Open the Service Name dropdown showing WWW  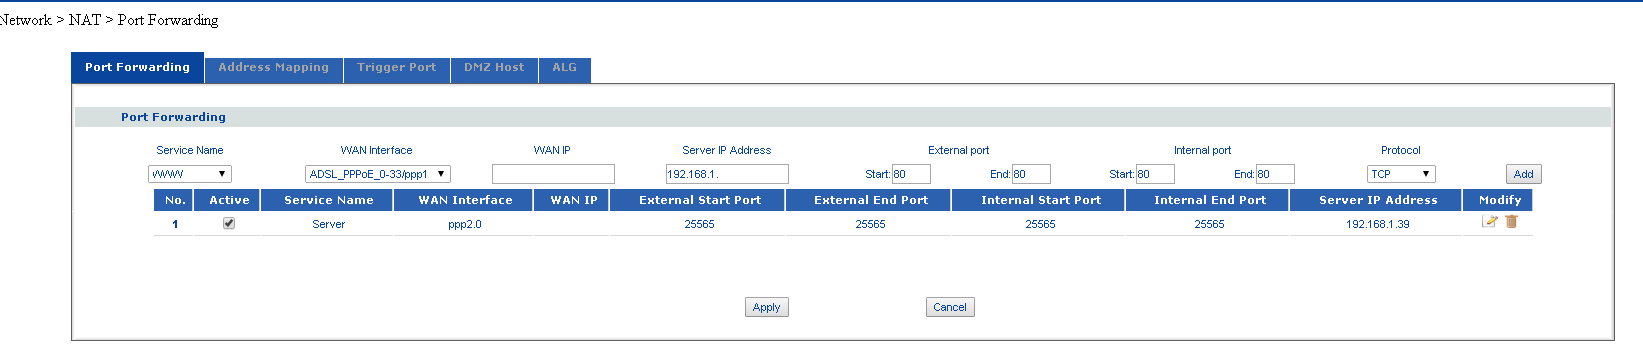[190, 174]
